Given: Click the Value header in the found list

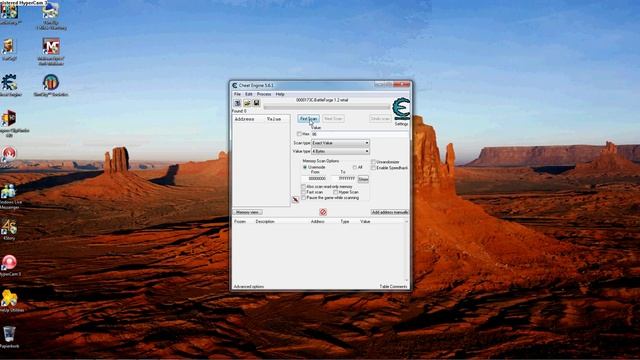Looking at the screenshot, I should click(x=274, y=119).
